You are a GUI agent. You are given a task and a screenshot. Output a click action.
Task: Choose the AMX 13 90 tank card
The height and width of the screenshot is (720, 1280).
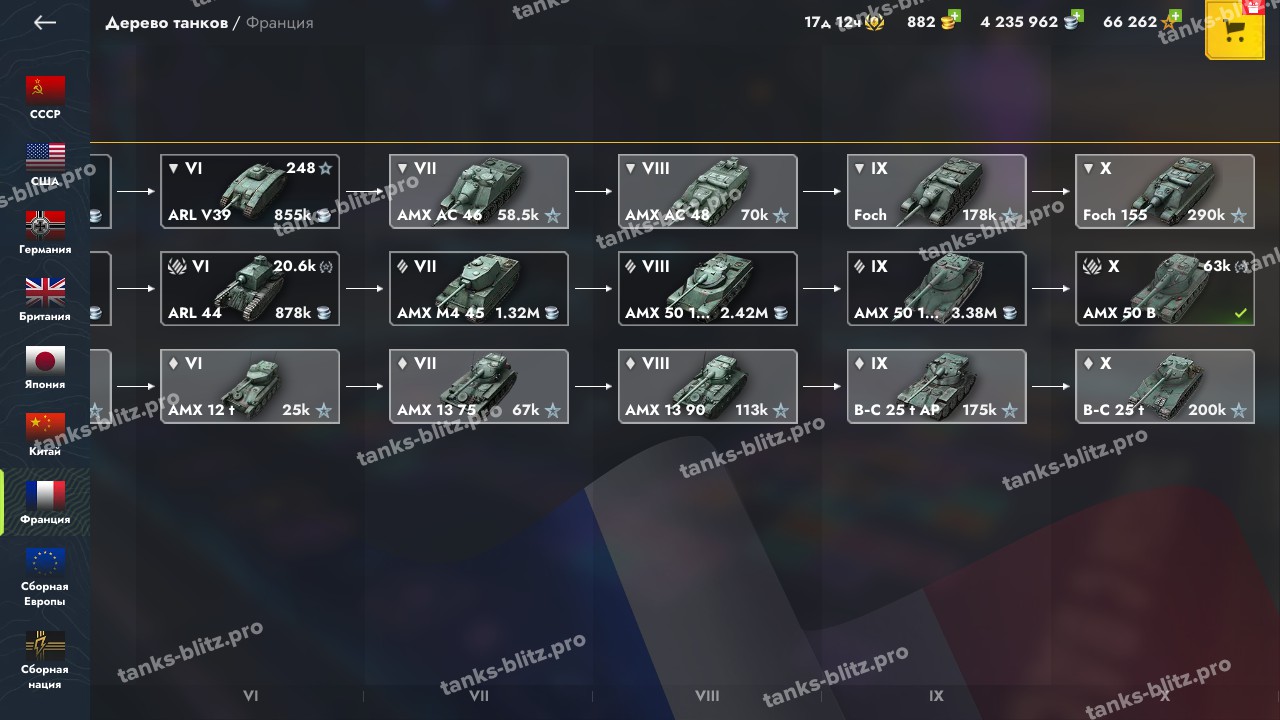click(x=708, y=386)
